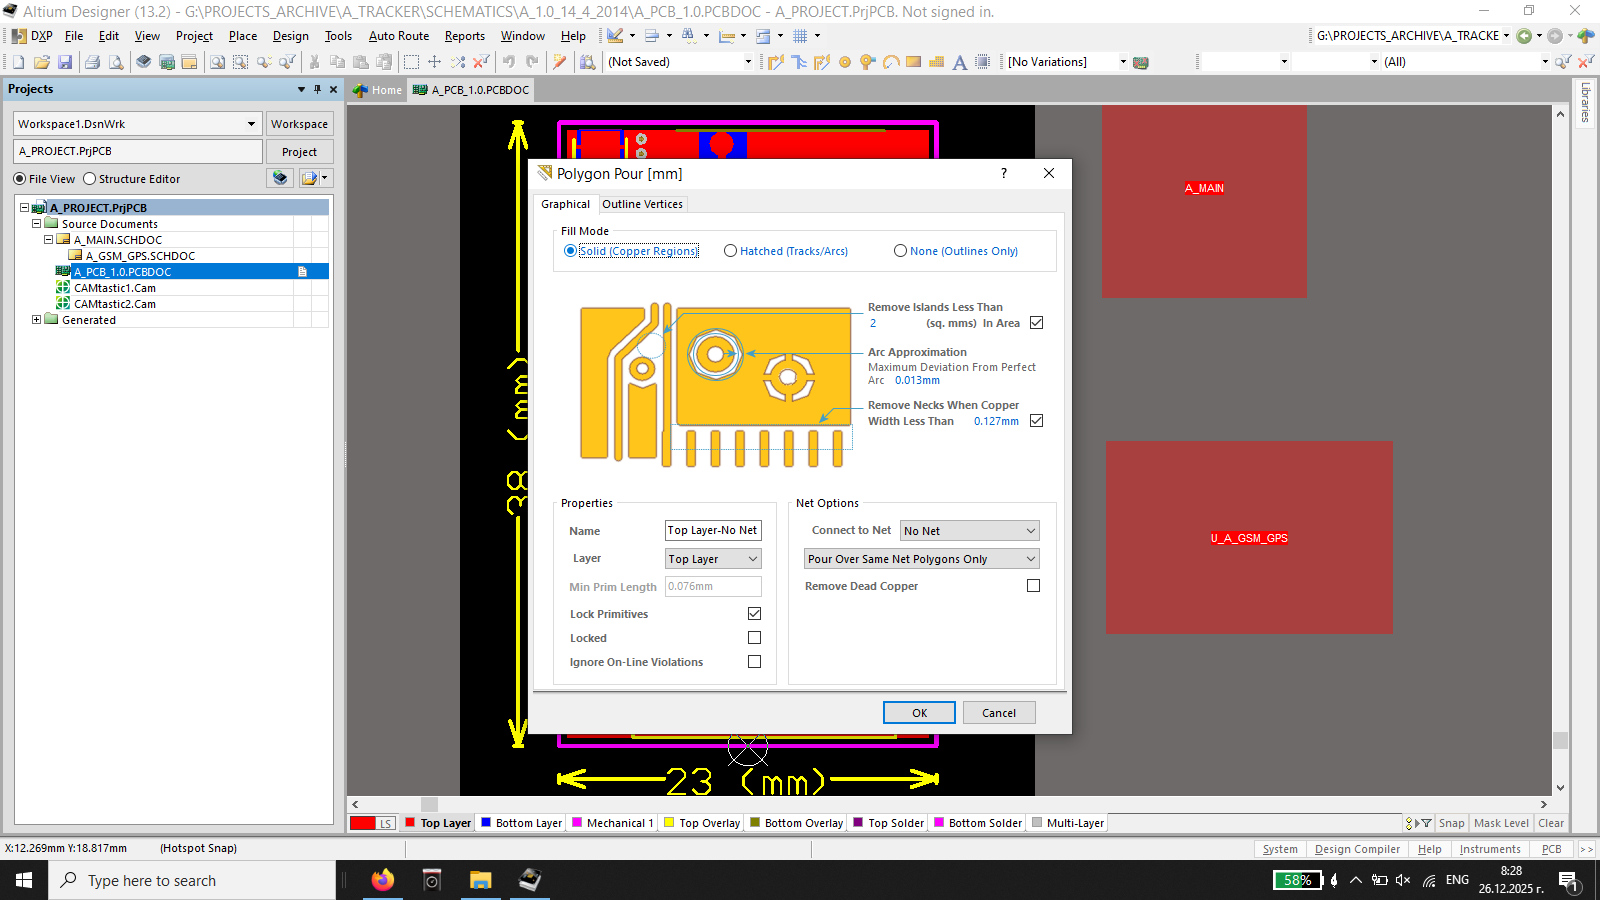This screenshot has width=1600, height=900.
Task: Switch to the Home document tab
Action: [378, 90]
